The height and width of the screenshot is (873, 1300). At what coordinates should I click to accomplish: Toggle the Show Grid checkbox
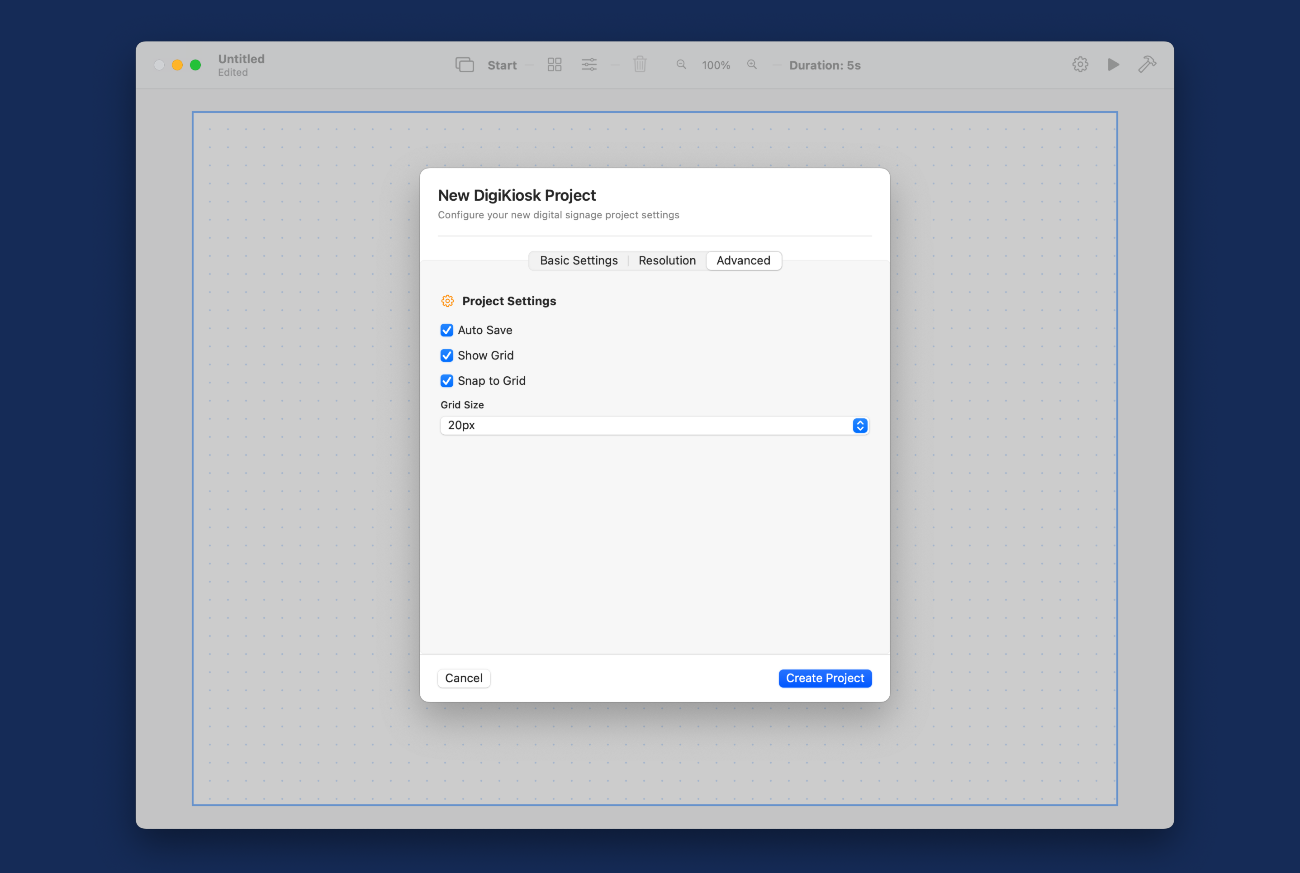(x=447, y=355)
